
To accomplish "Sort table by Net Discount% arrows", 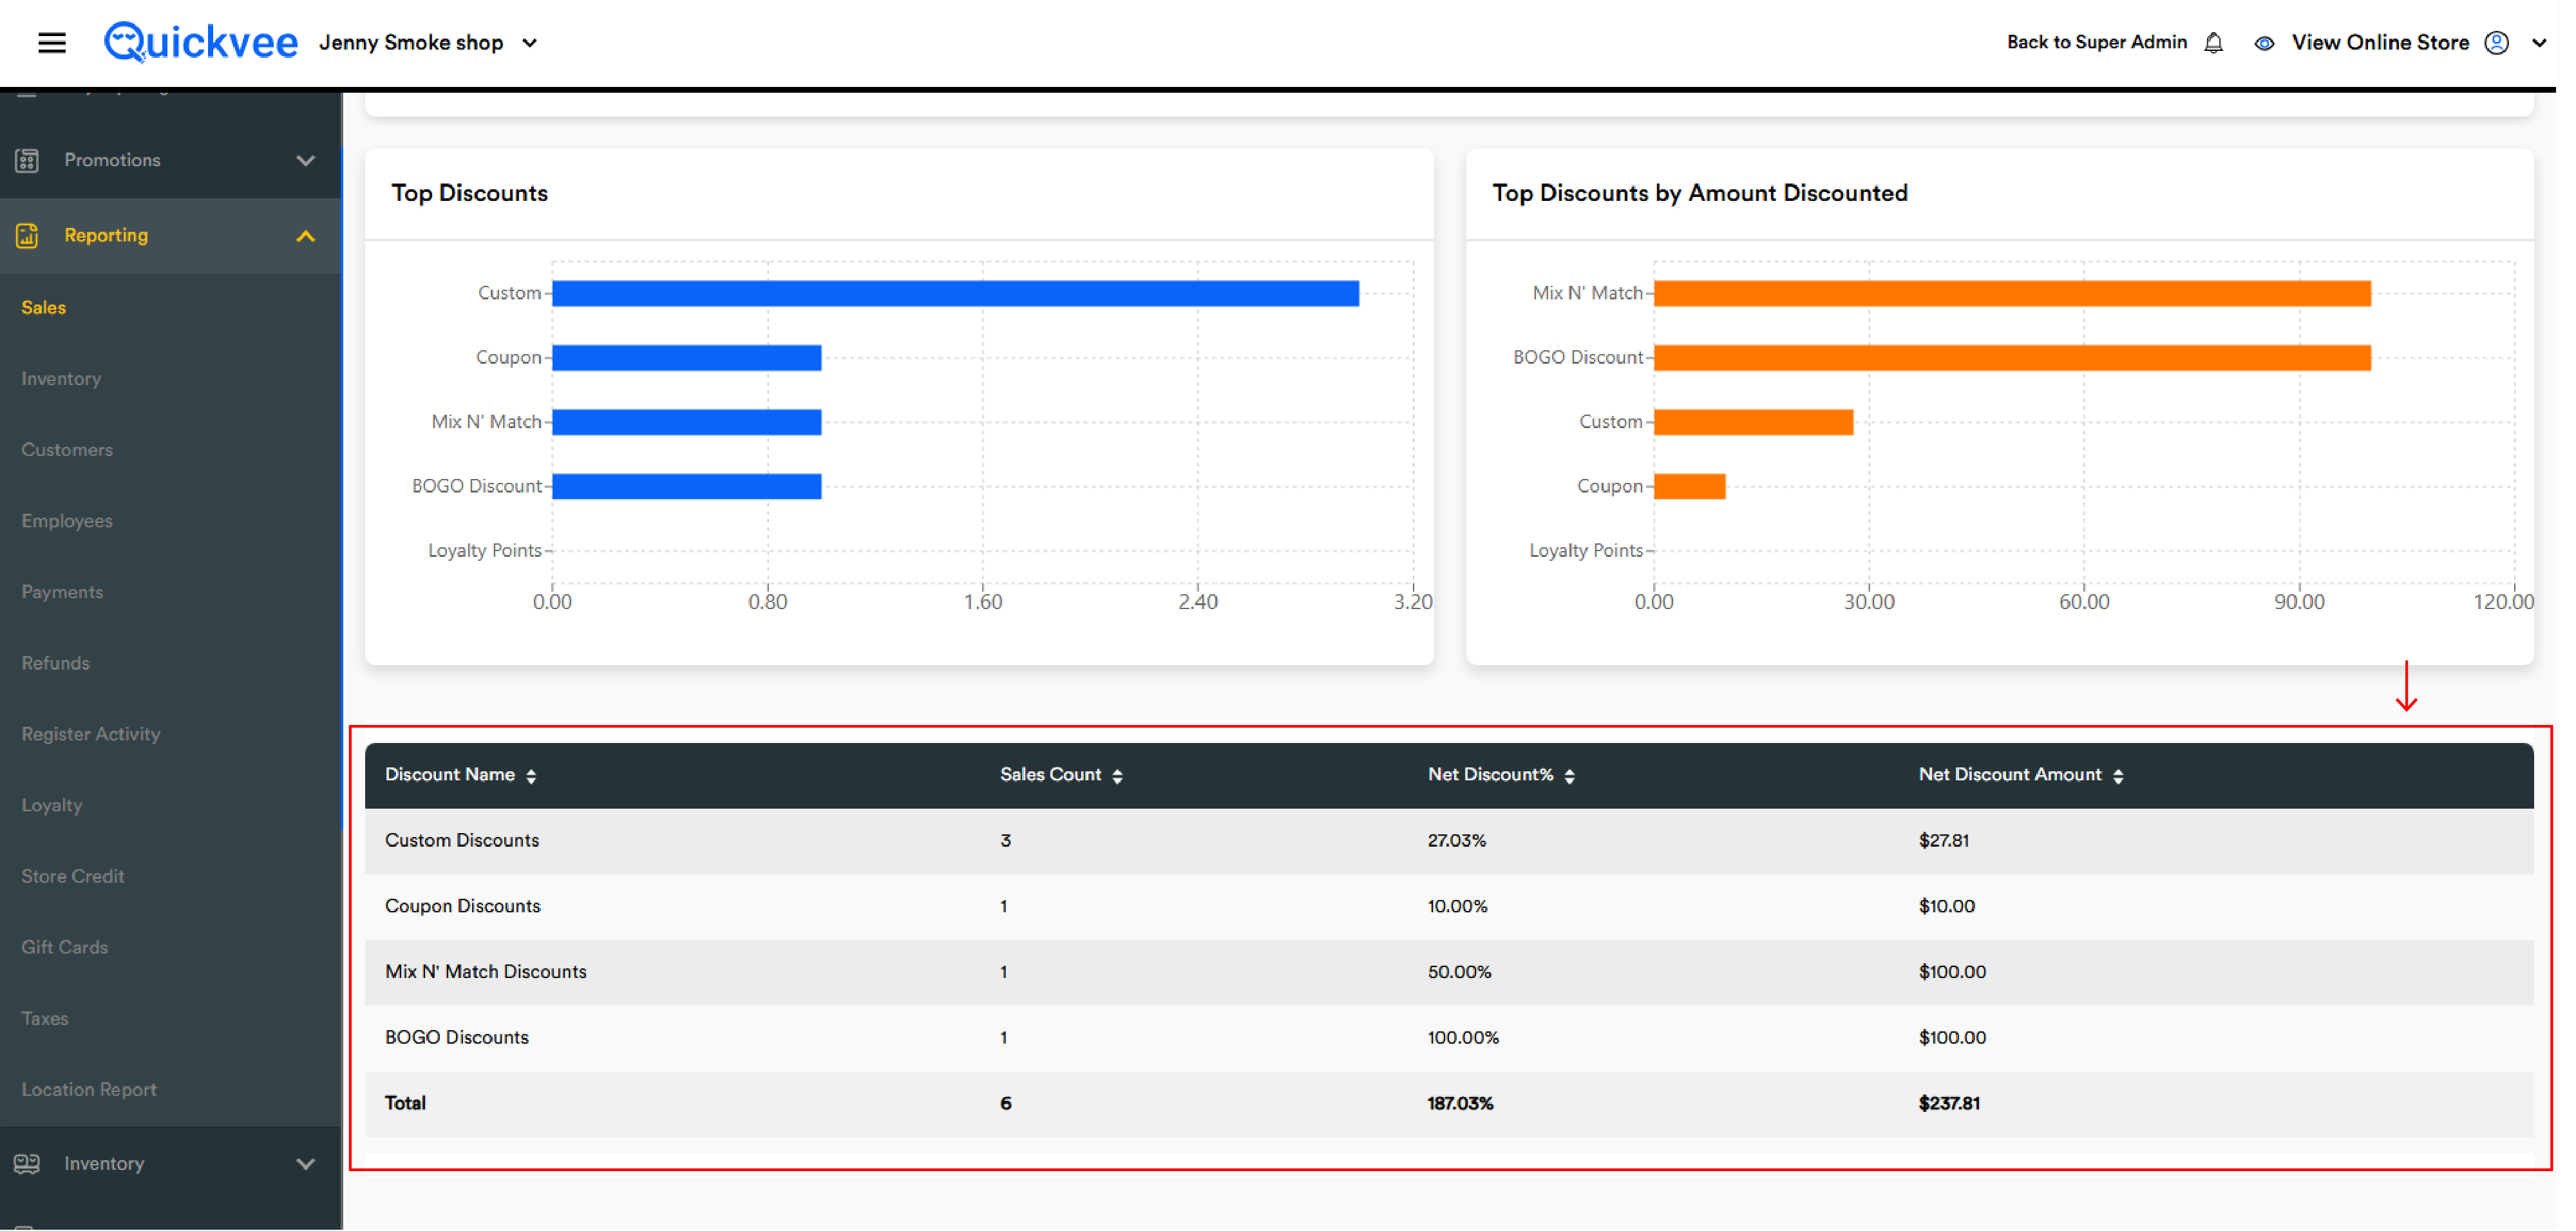I will [x=1569, y=776].
